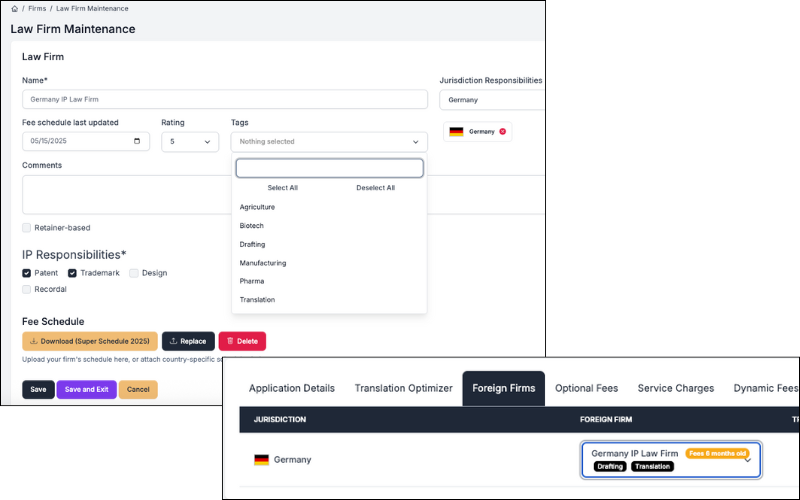
Task: Check the Design checkbox
Action: tap(134, 273)
